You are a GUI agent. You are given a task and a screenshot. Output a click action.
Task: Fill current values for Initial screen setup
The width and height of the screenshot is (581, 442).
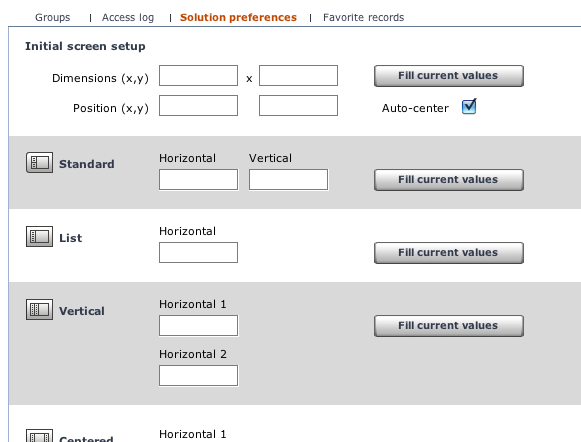click(x=449, y=76)
